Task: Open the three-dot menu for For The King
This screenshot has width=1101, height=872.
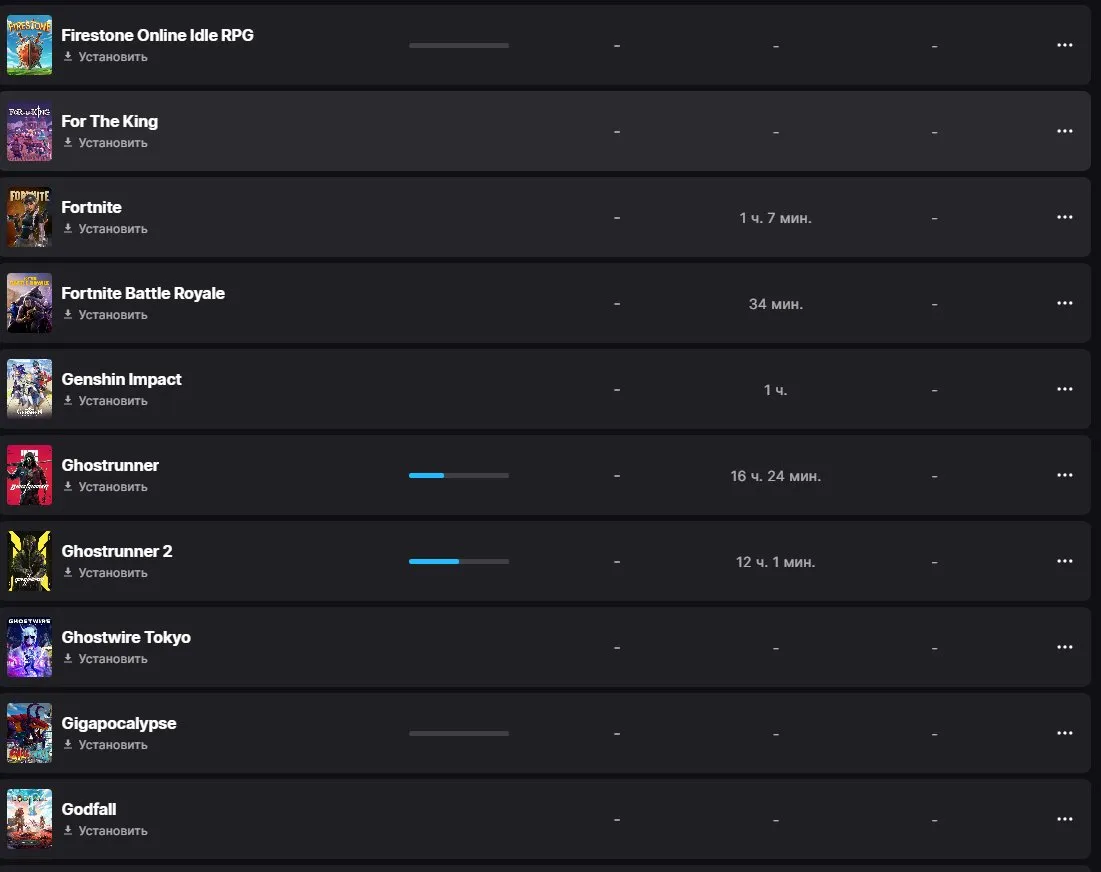Action: tap(1064, 131)
